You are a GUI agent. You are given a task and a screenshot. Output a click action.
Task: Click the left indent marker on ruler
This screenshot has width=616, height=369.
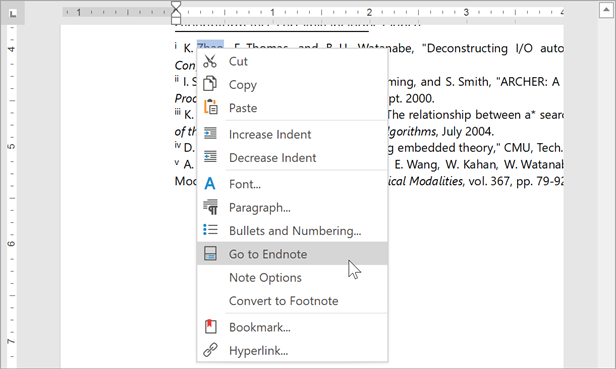(176, 21)
